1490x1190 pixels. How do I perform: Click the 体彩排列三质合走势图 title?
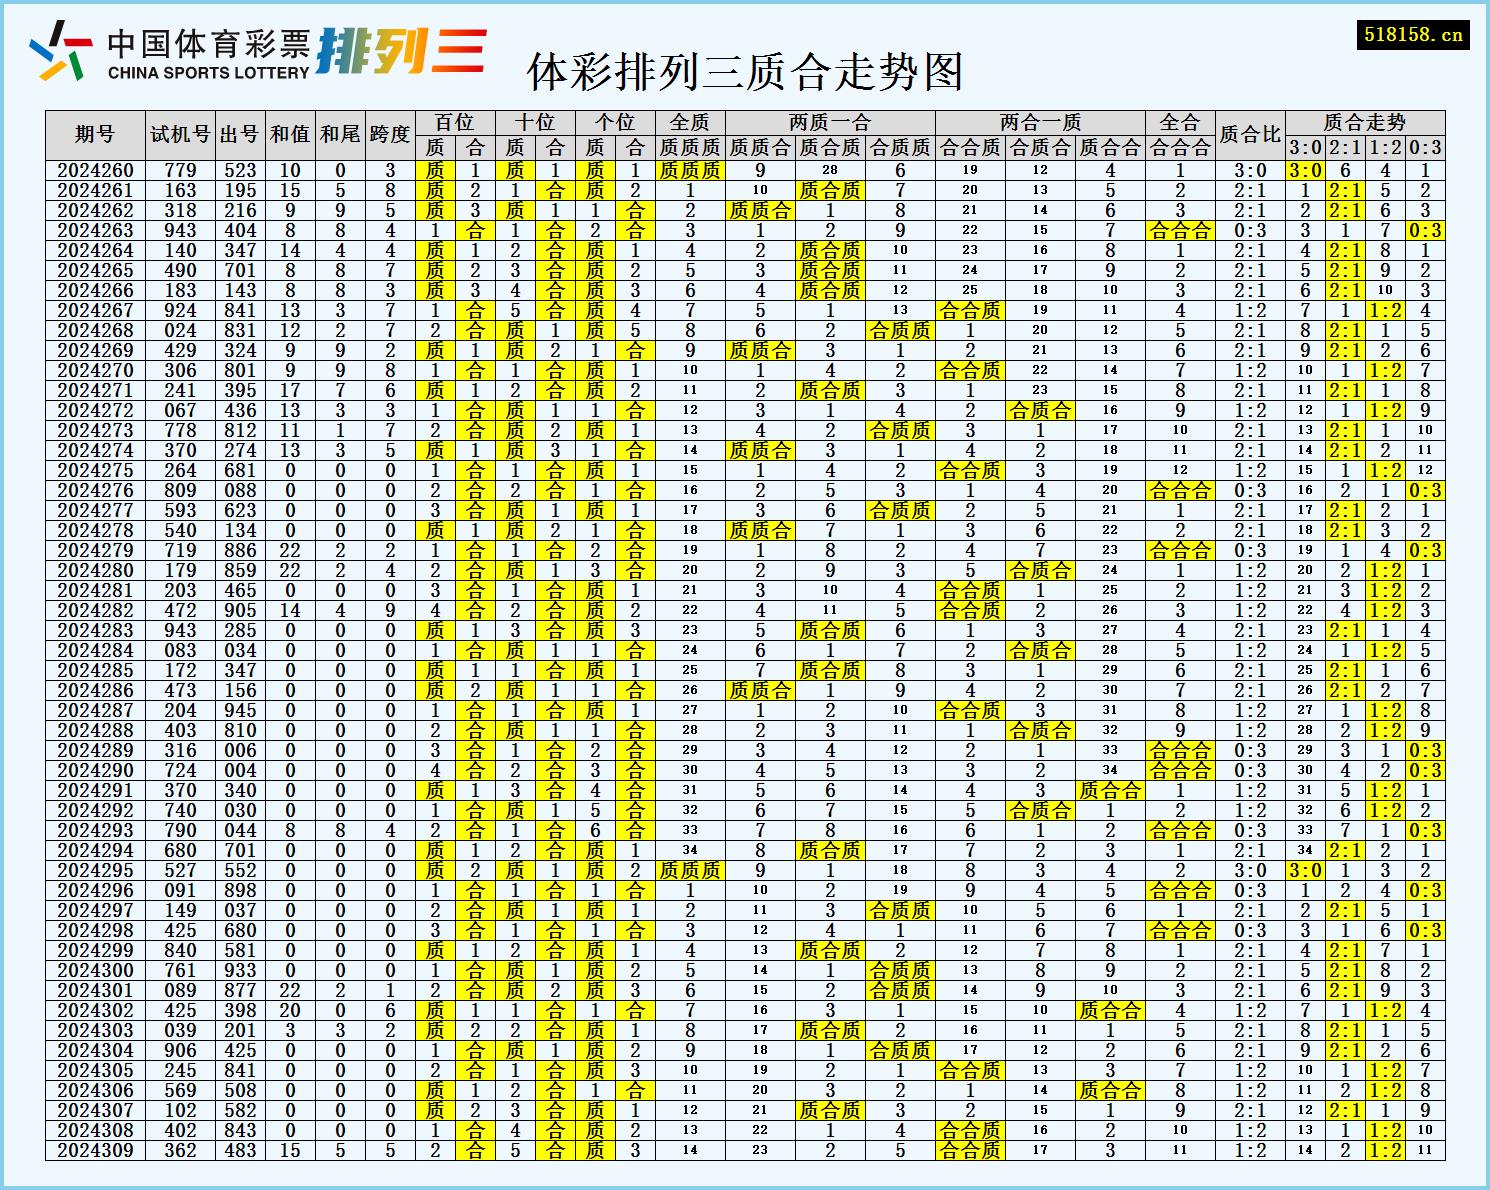tap(745, 71)
